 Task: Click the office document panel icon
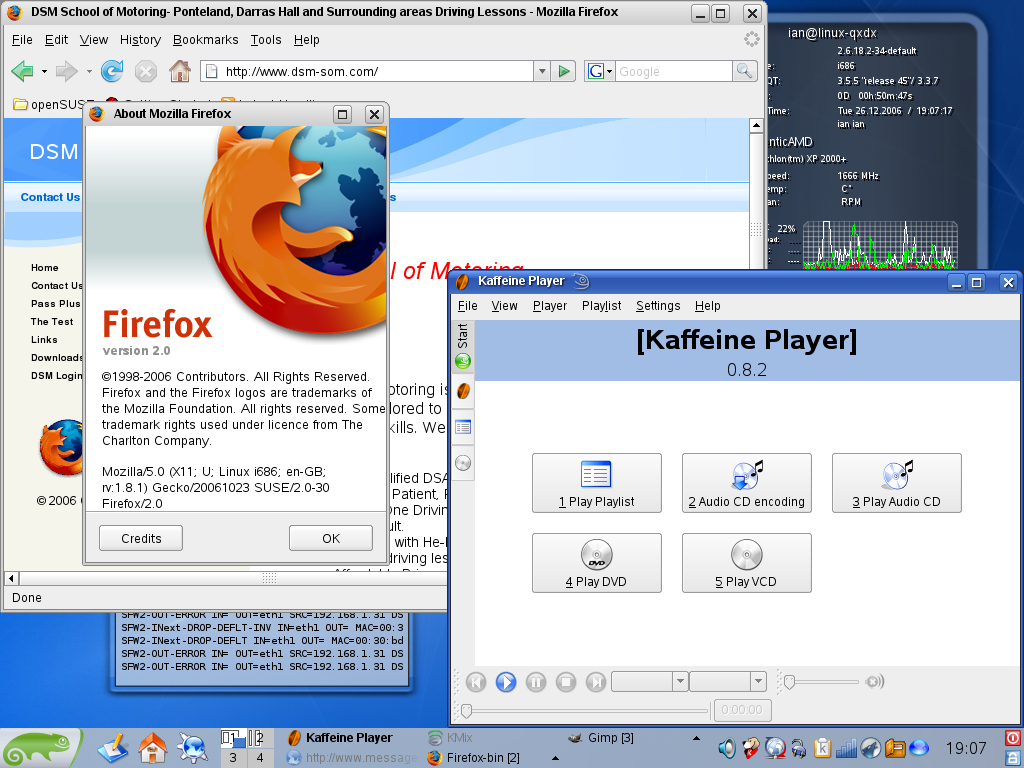[113, 748]
